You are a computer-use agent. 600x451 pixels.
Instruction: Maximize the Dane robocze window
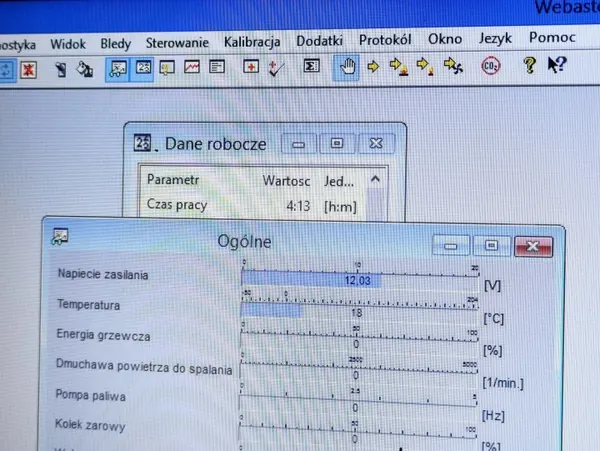pos(337,144)
